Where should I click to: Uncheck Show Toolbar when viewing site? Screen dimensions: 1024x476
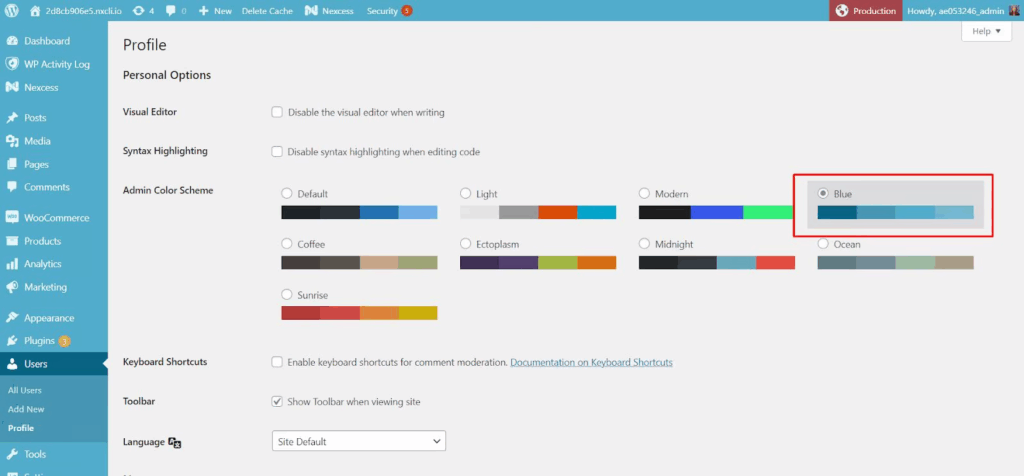tap(277, 402)
